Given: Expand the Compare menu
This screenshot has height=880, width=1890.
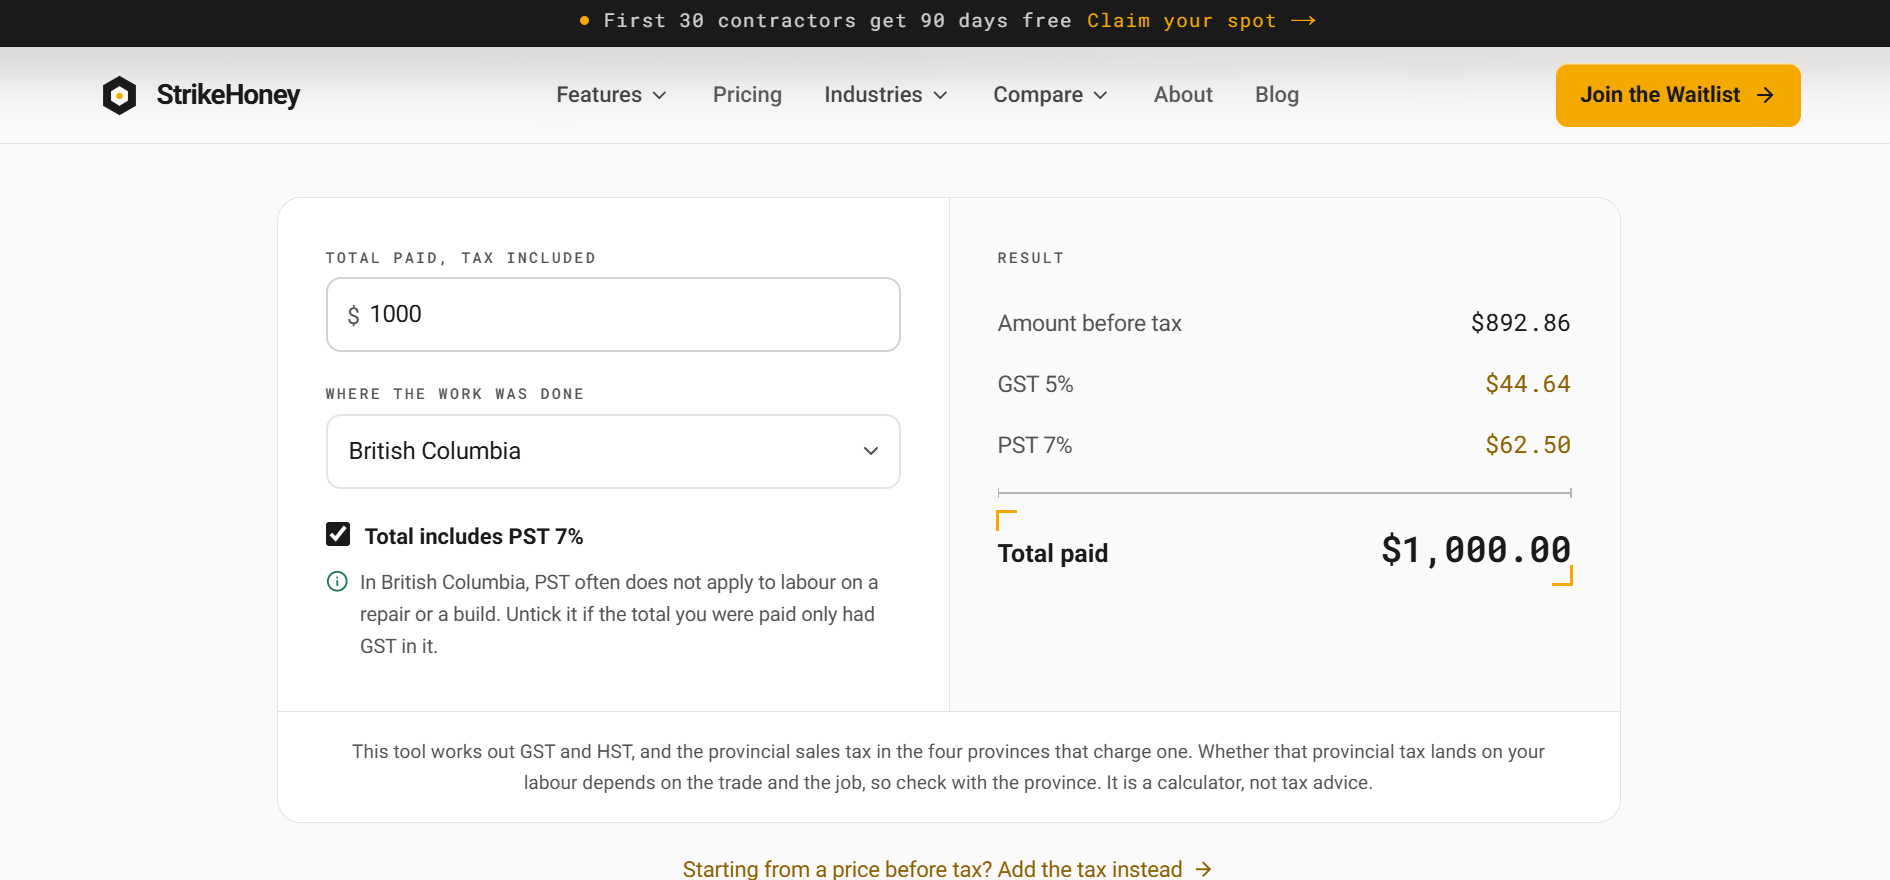Looking at the screenshot, I should (x=1050, y=95).
